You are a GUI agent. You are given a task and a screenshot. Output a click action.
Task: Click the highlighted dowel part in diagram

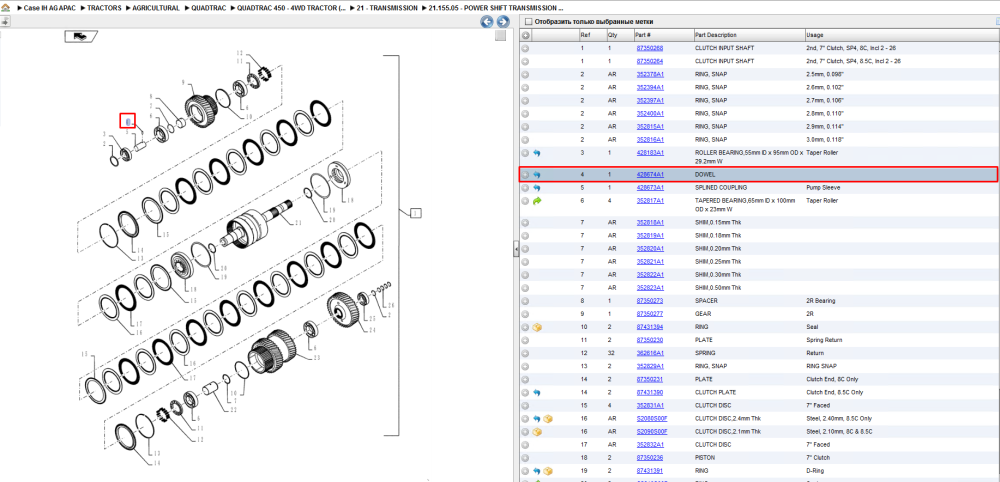tap(128, 120)
